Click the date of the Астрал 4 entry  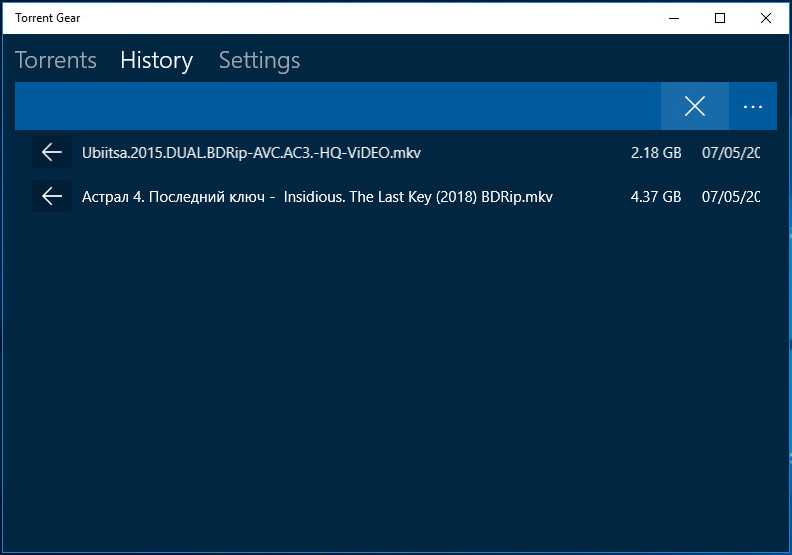[731, 197]
